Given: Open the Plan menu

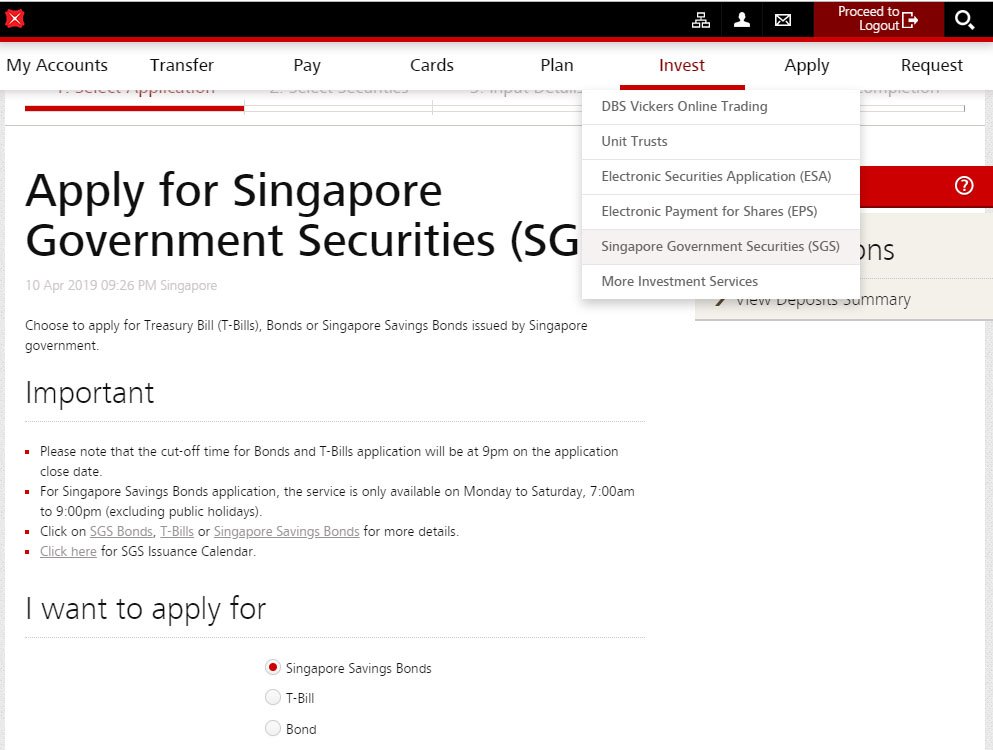Looking at the screenshot, I should 557,65.
